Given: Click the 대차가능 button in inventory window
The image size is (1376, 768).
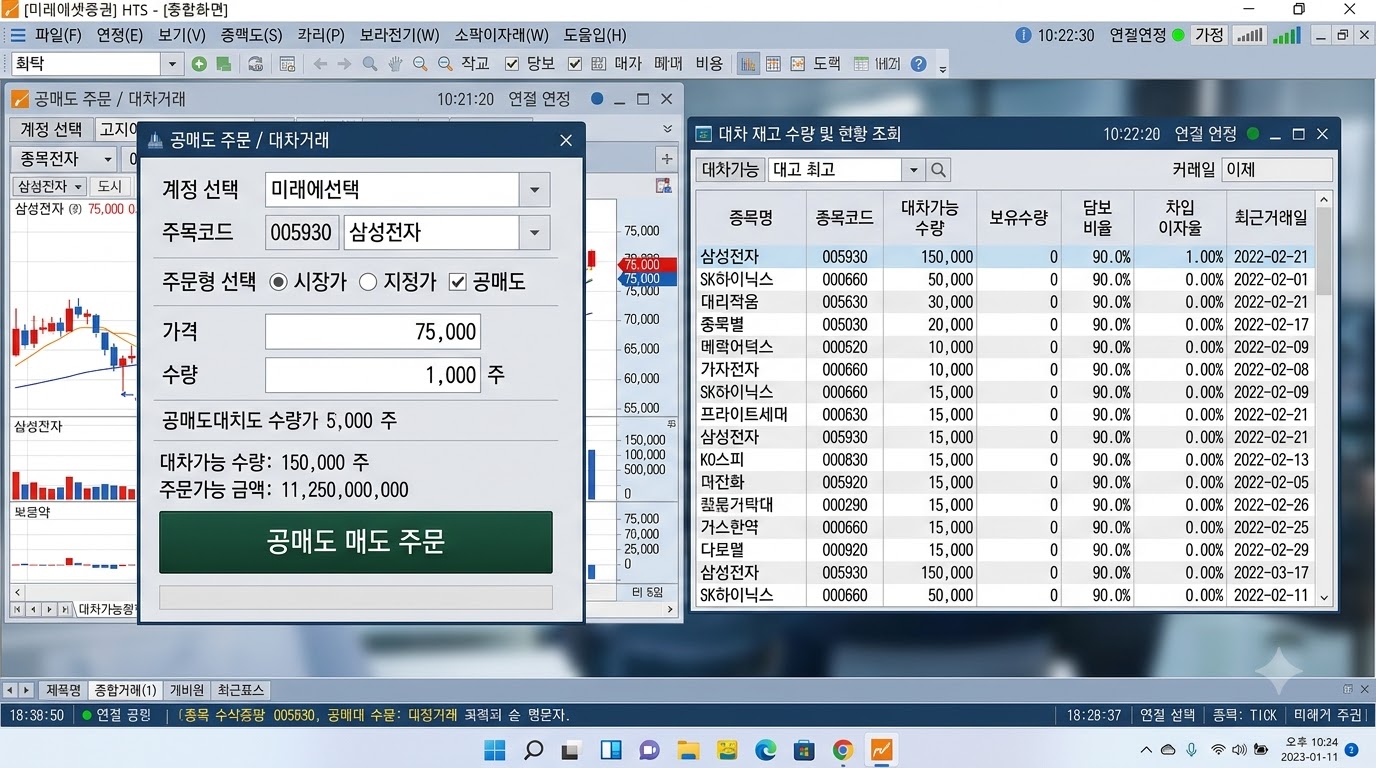Looking at the screenshot, I should pos(730,170).
